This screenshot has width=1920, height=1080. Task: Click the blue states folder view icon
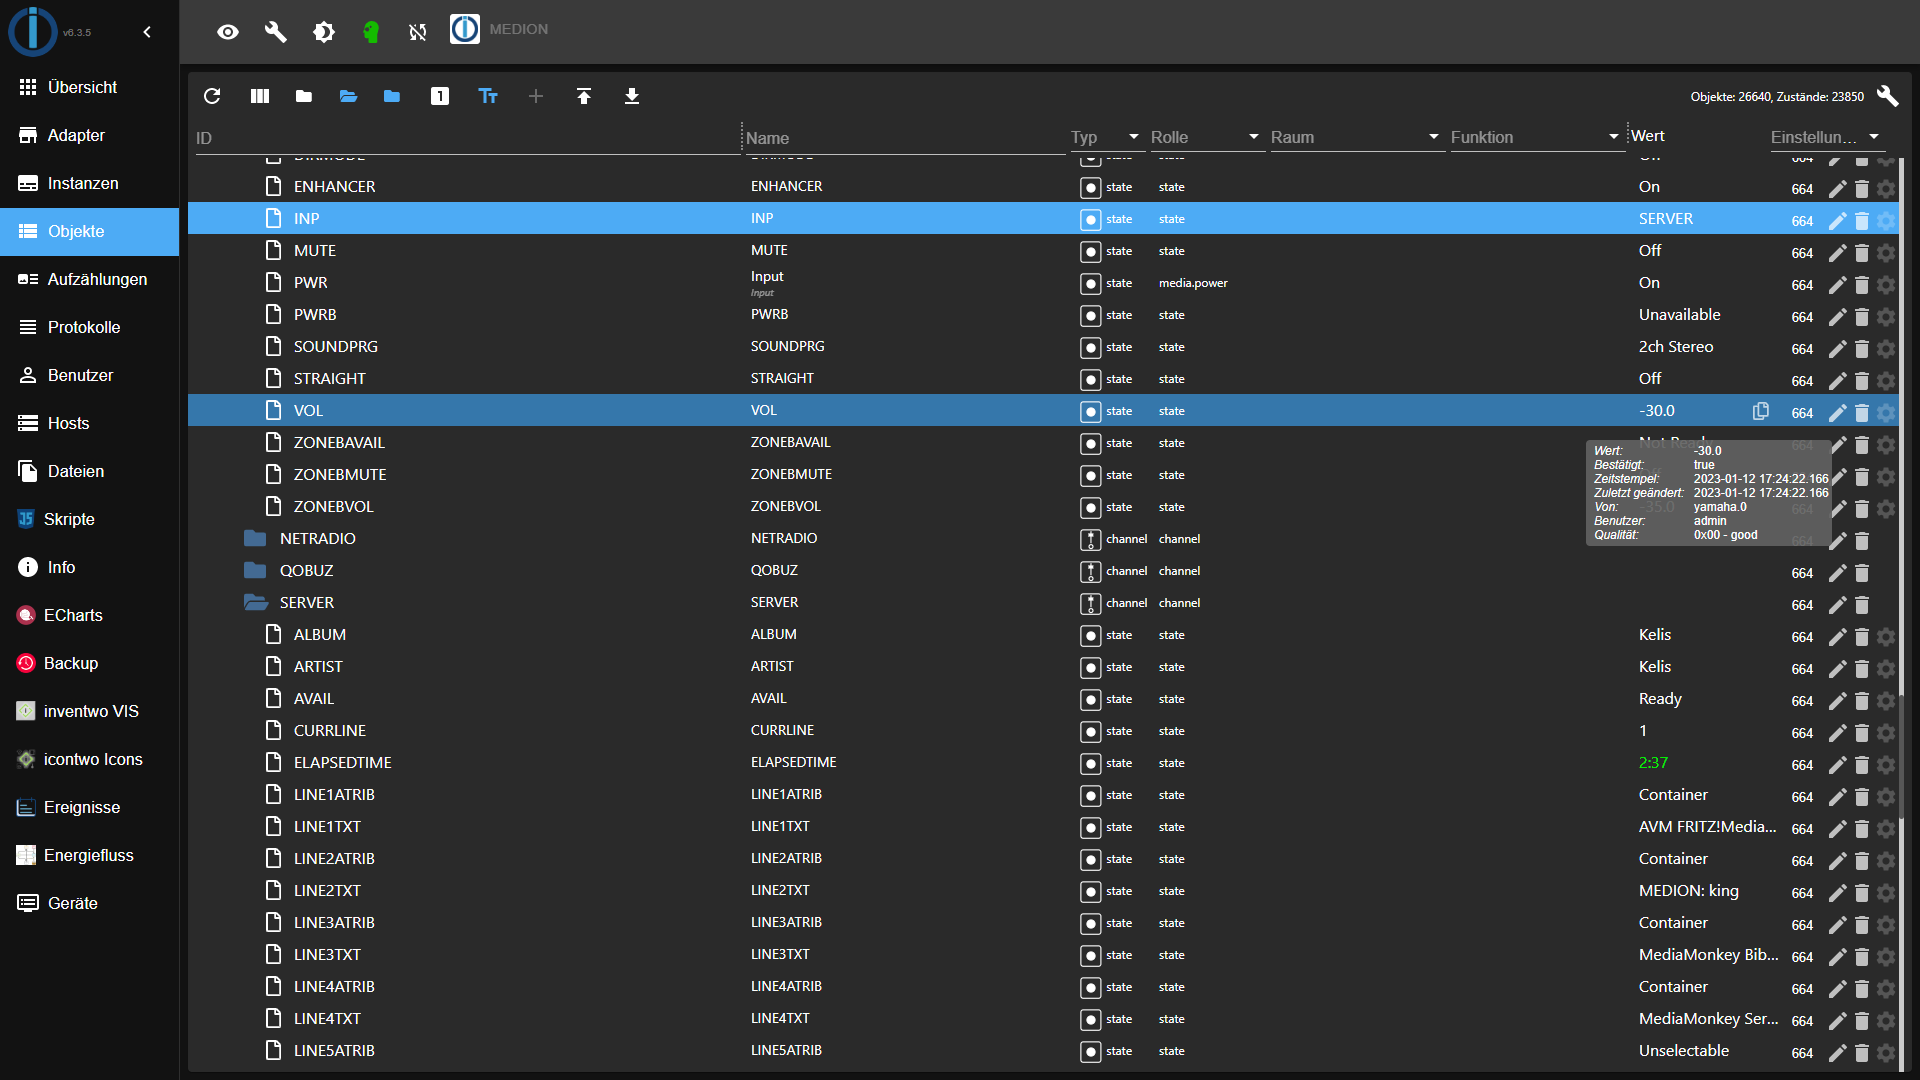point(392,96)
